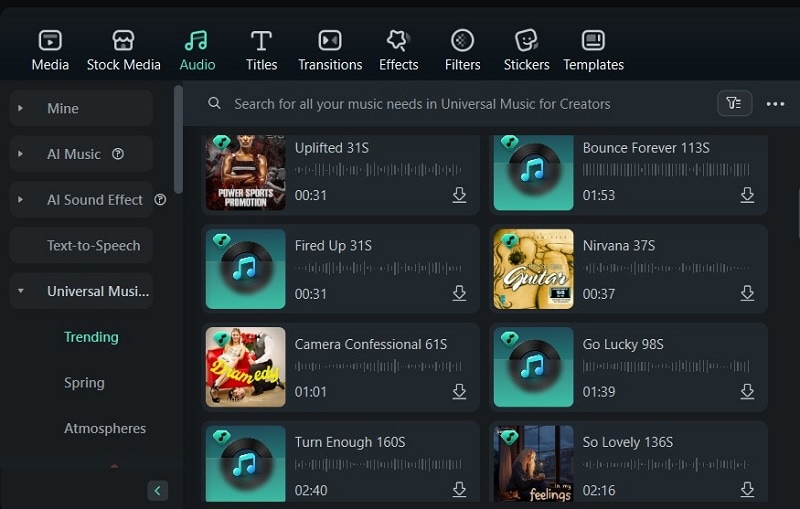Click the 01:53 duration label

[598, 195]
